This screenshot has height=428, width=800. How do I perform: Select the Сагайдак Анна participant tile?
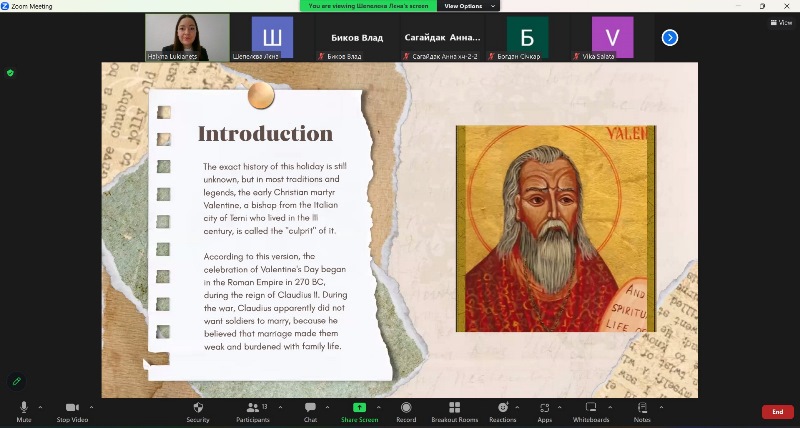(x=442, y=38)
